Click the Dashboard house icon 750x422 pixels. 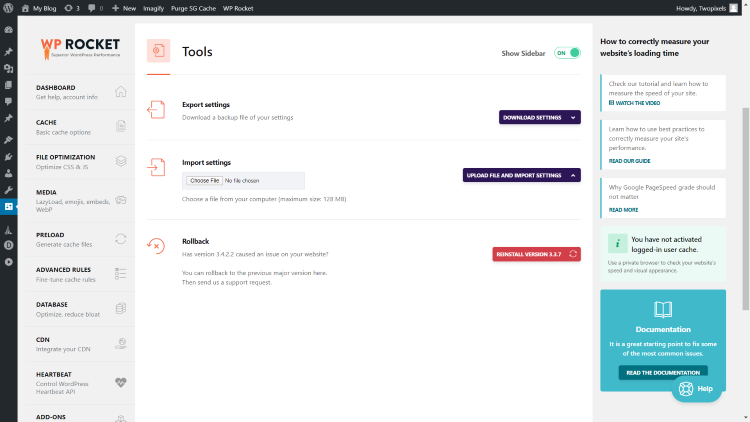pyautogui.click(x=121, y=91)
